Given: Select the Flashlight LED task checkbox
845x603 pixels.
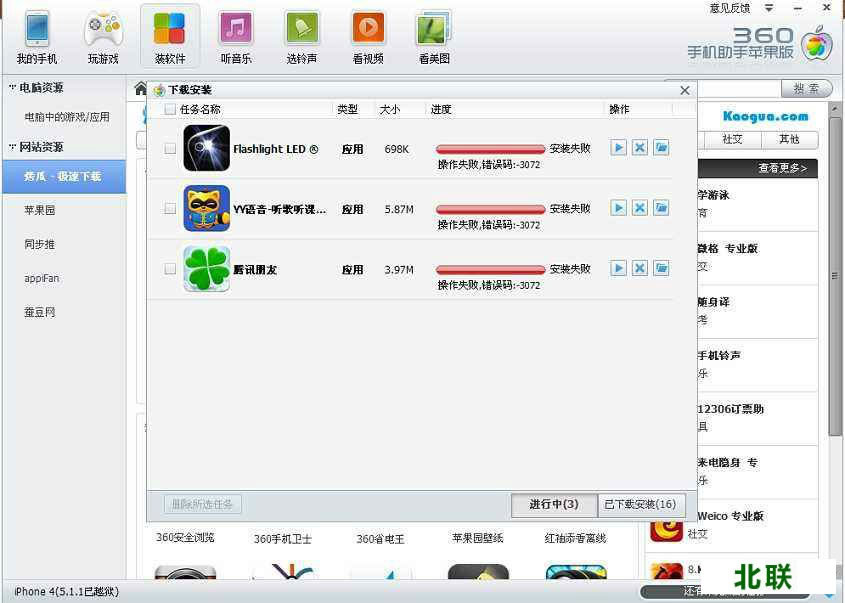Looking at the screenshot, I should (168, 149).
